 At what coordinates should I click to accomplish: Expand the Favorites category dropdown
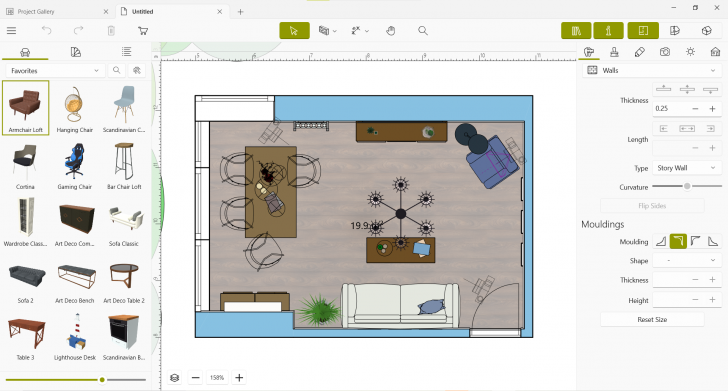(x=55, y=71)
